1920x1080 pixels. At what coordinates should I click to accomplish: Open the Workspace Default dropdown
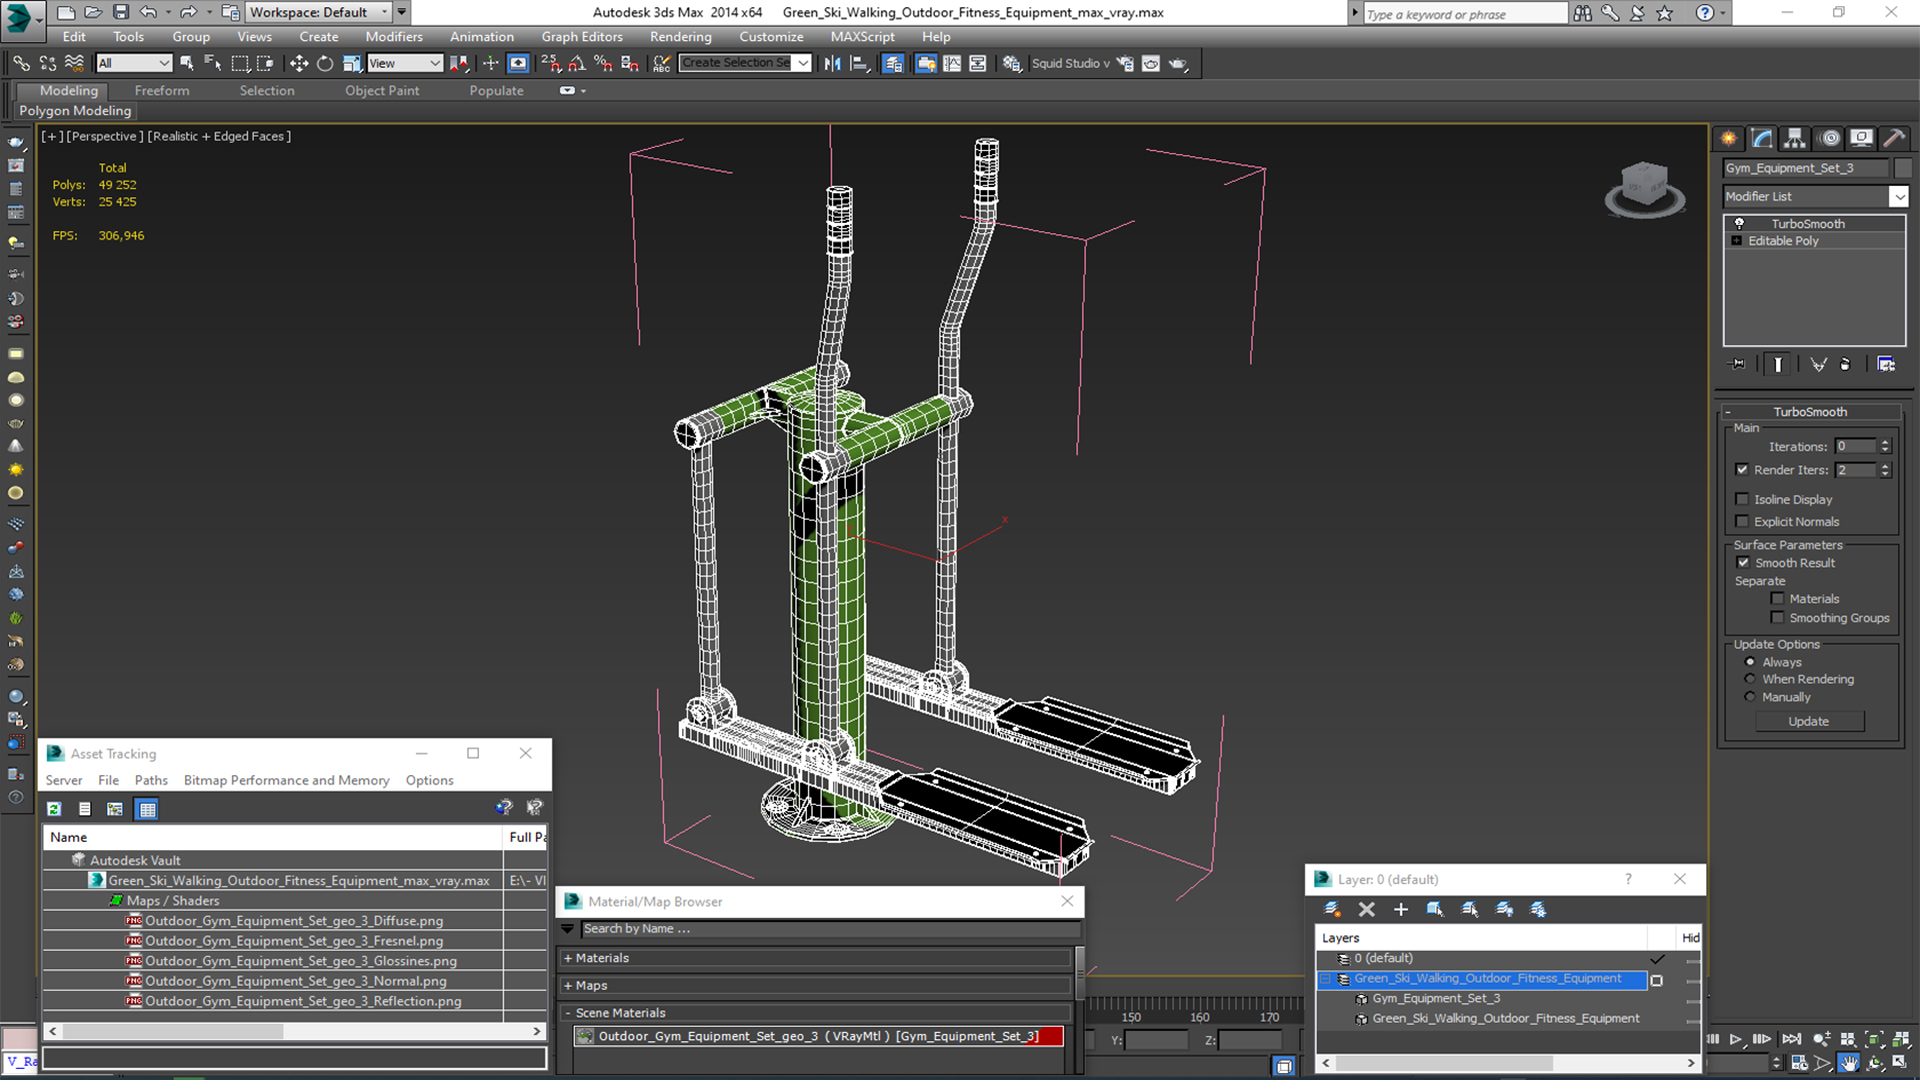coord(319,12)
